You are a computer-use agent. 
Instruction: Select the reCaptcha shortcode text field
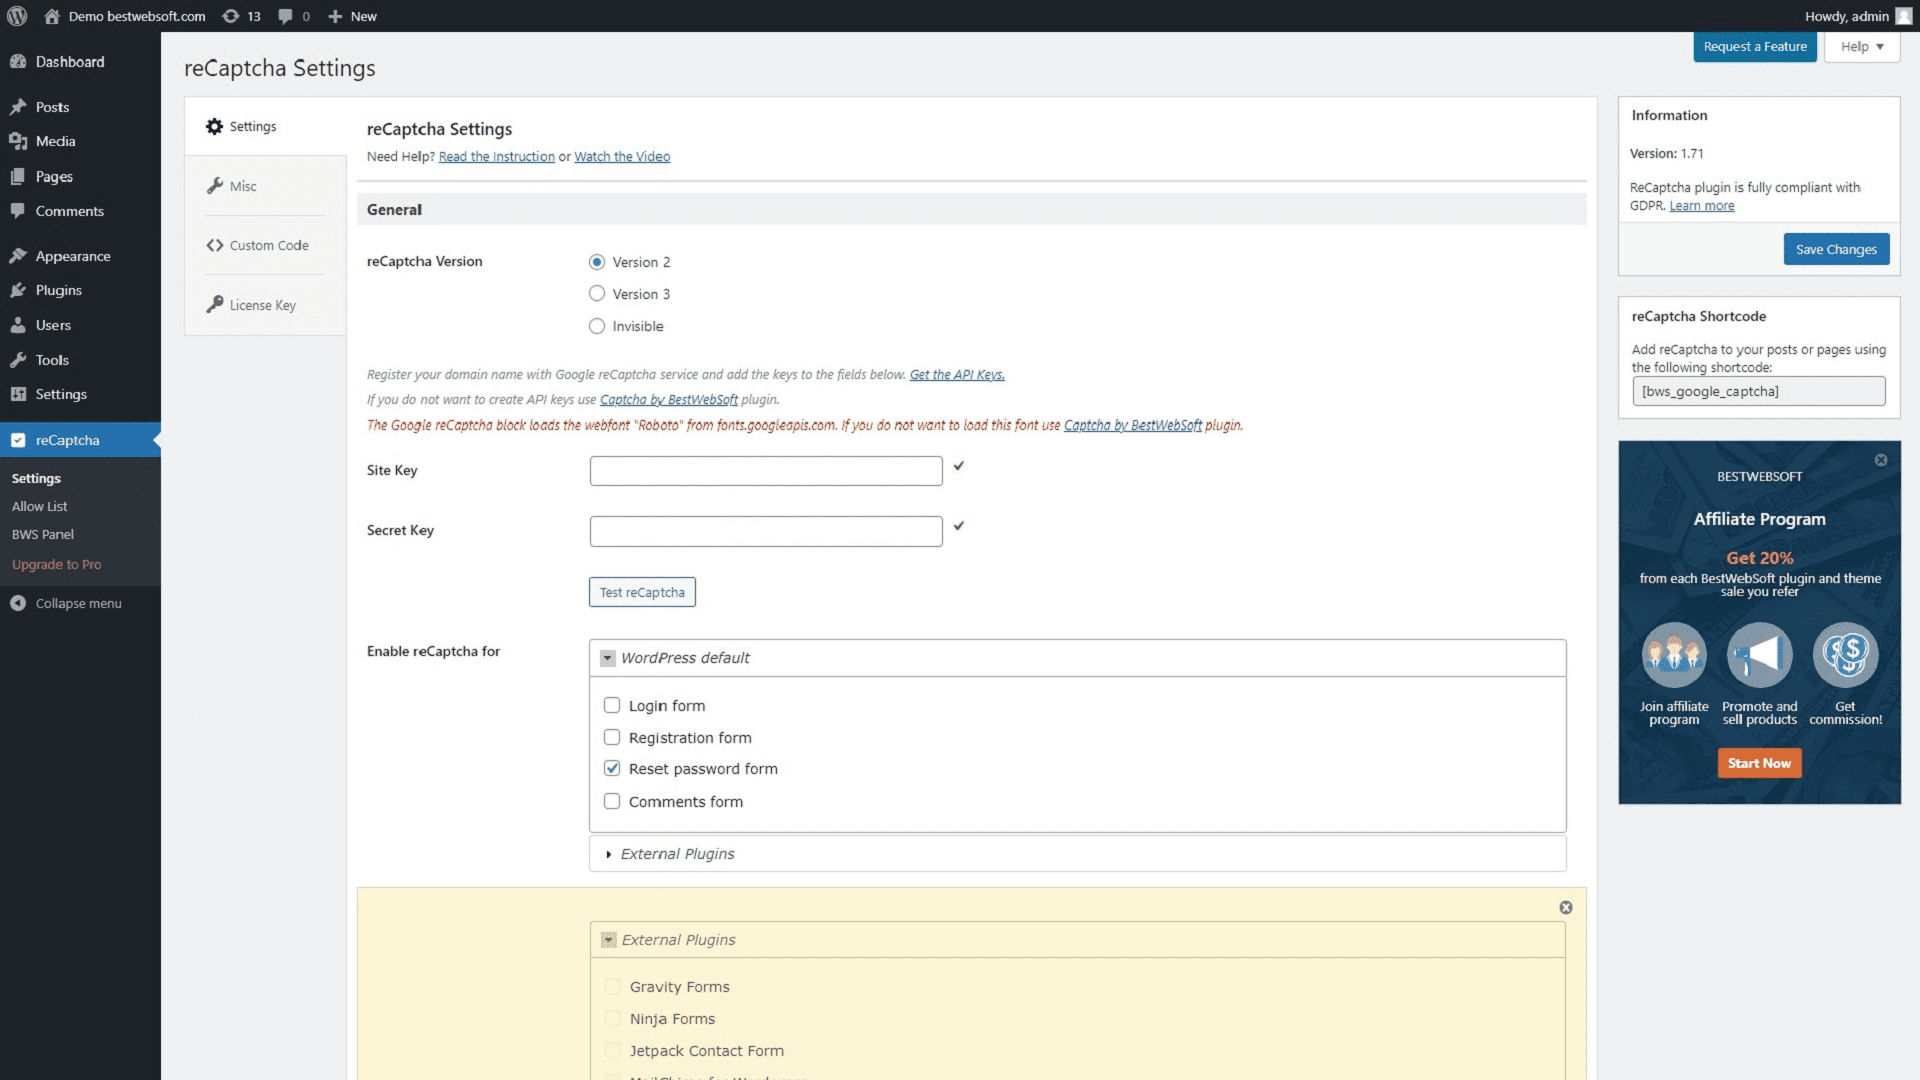pyautogui.click(x=1757, y=391)
